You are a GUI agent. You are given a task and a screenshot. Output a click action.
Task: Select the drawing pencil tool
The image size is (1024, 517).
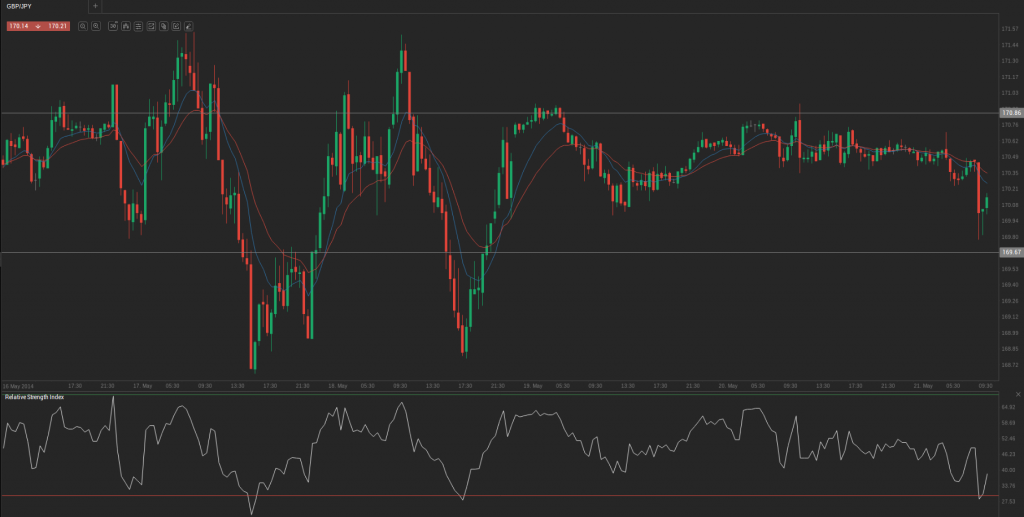pos(188,26)
